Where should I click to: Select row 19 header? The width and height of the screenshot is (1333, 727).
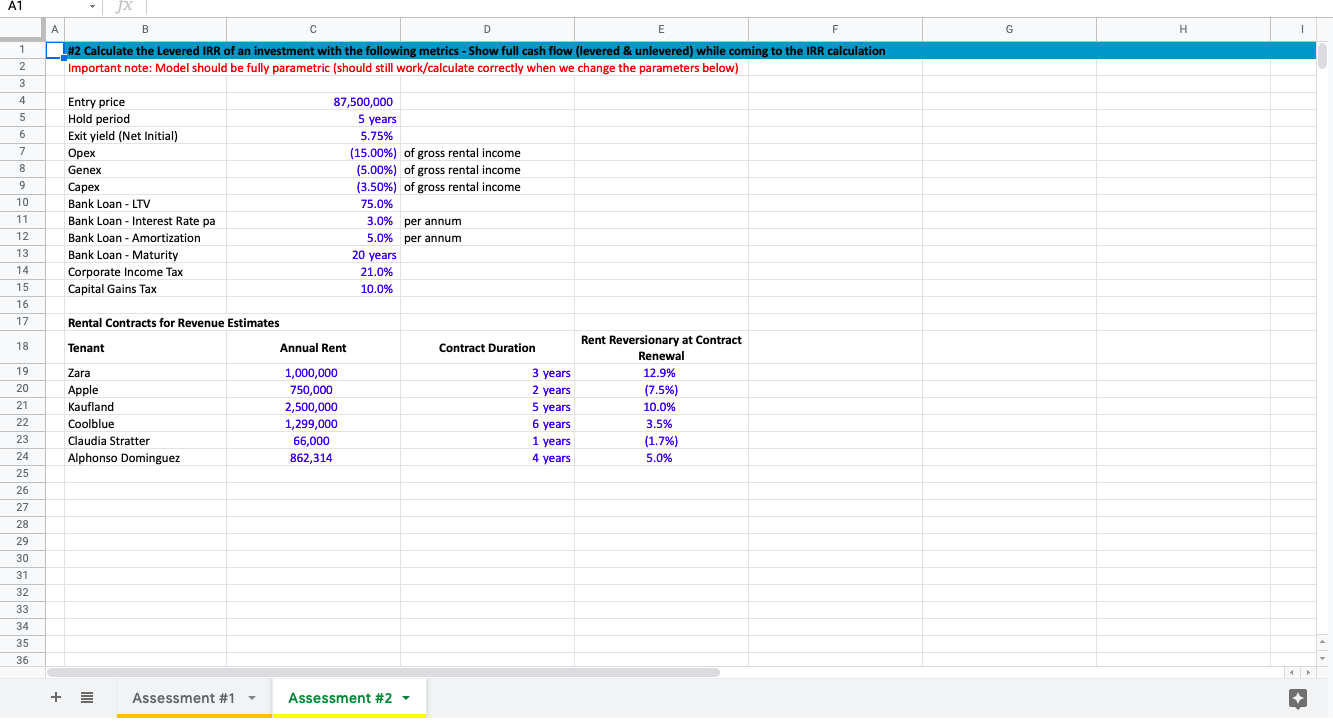(21, 372)
